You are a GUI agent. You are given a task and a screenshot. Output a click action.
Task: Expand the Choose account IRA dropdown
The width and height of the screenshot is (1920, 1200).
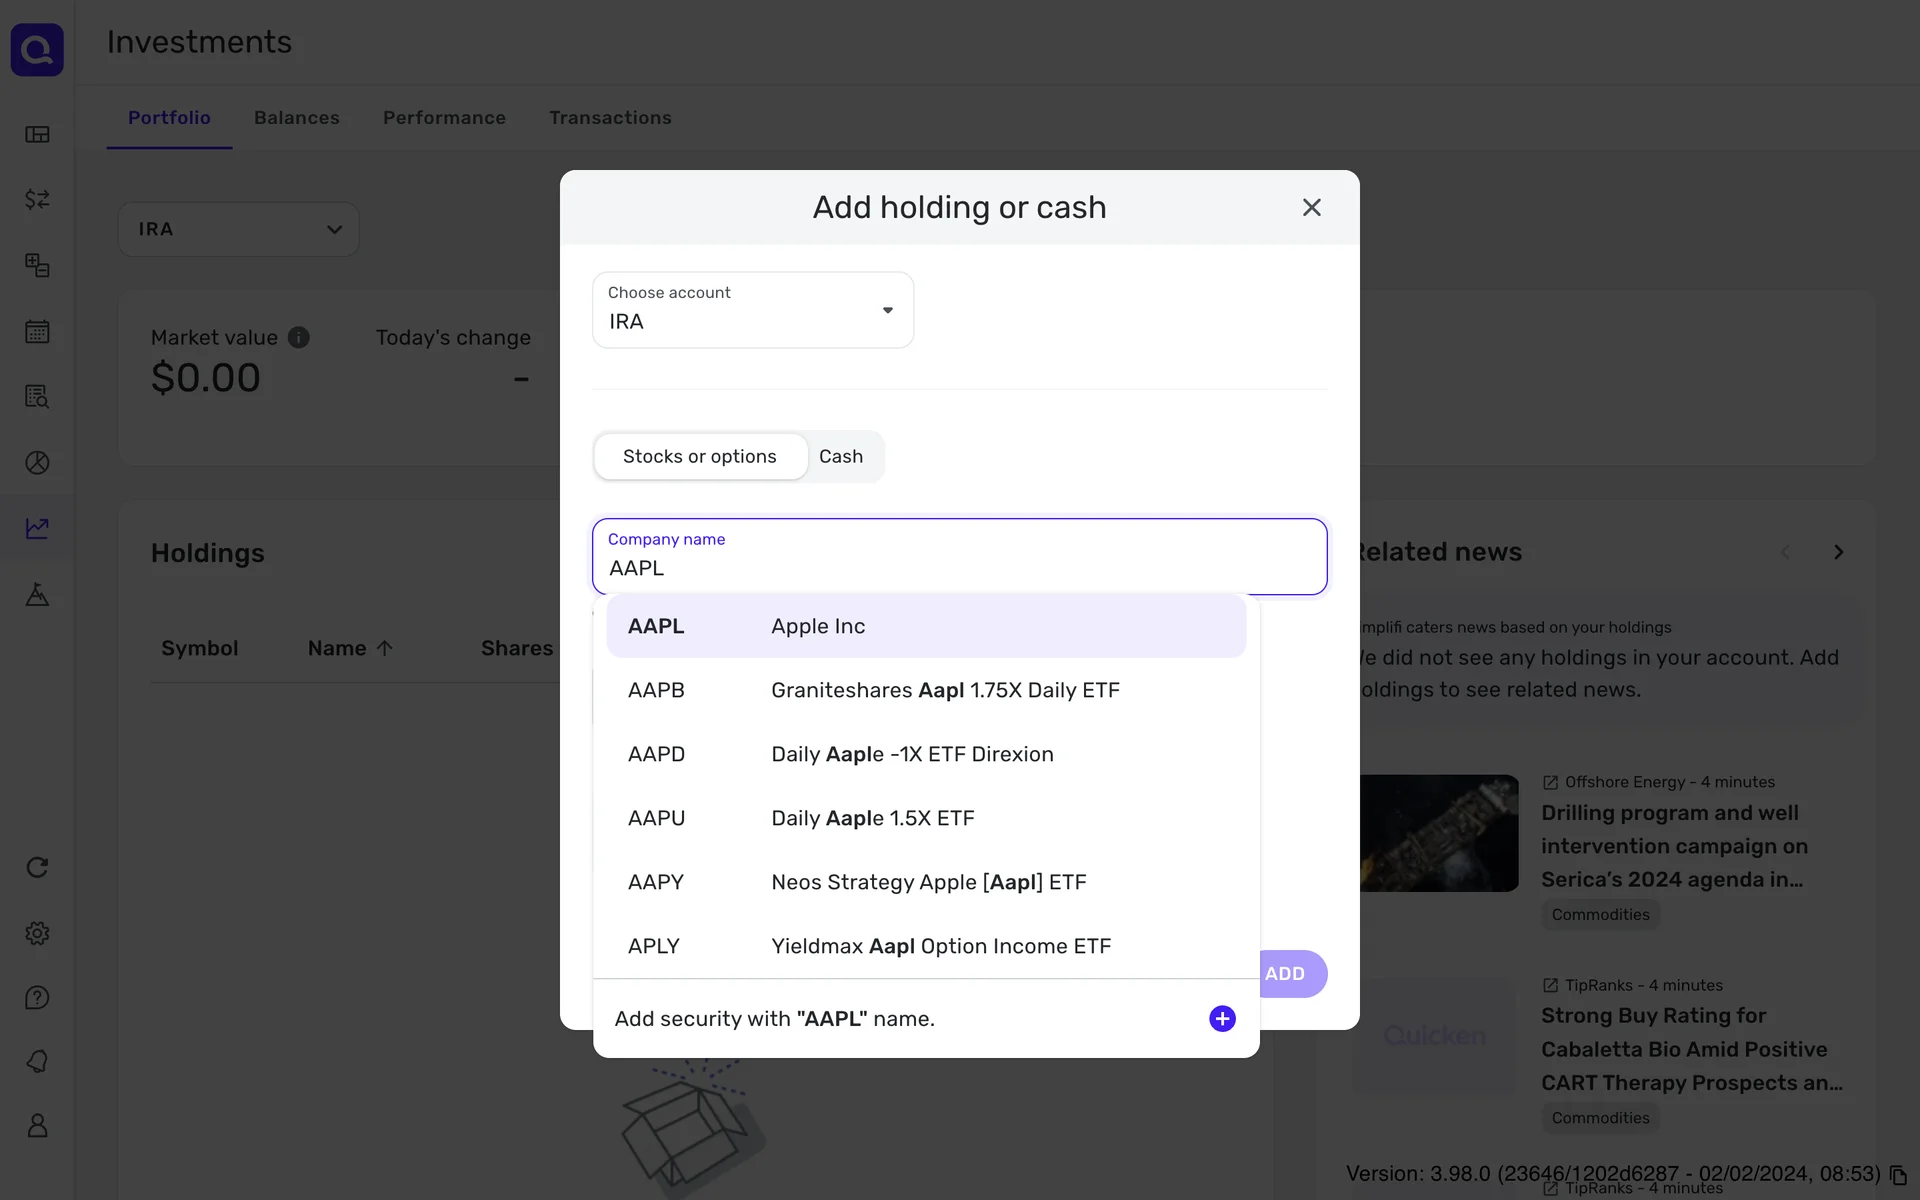752,310
